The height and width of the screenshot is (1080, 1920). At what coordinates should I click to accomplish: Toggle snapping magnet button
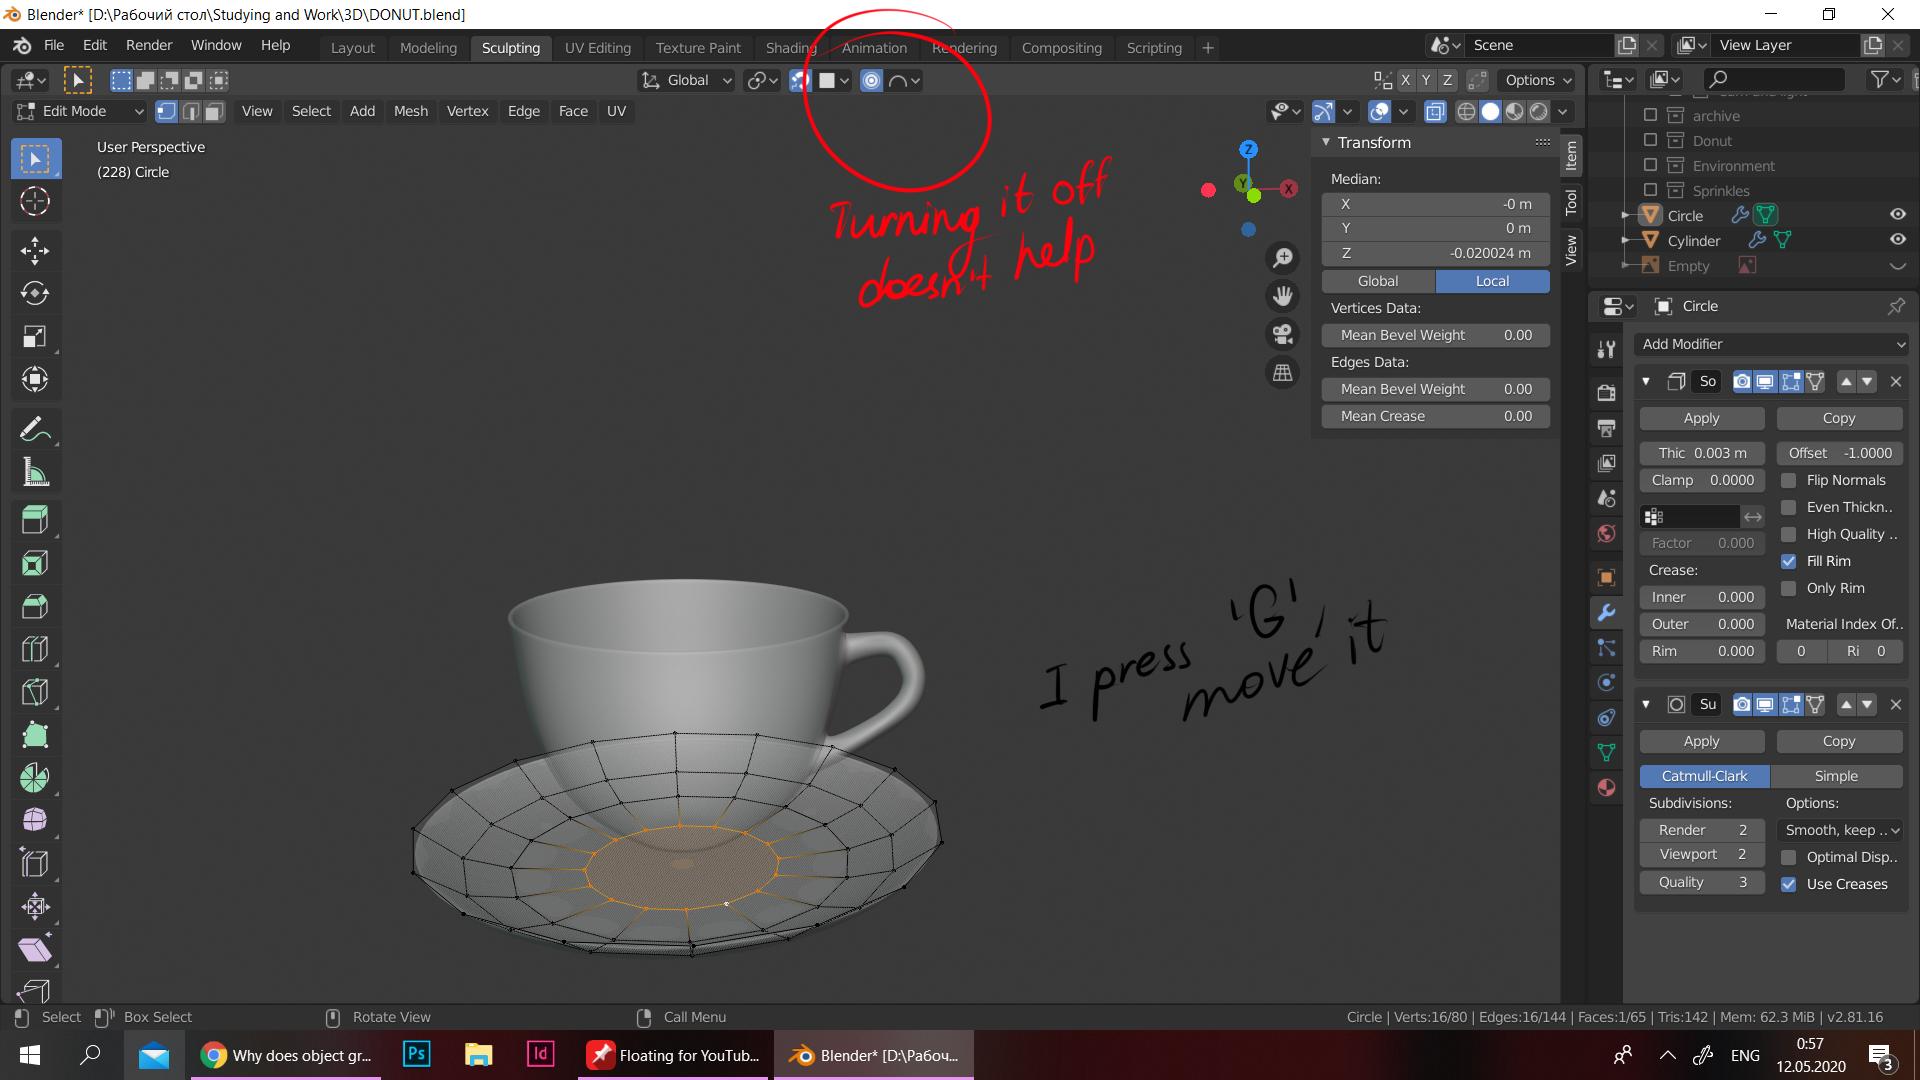coord(799,80)
